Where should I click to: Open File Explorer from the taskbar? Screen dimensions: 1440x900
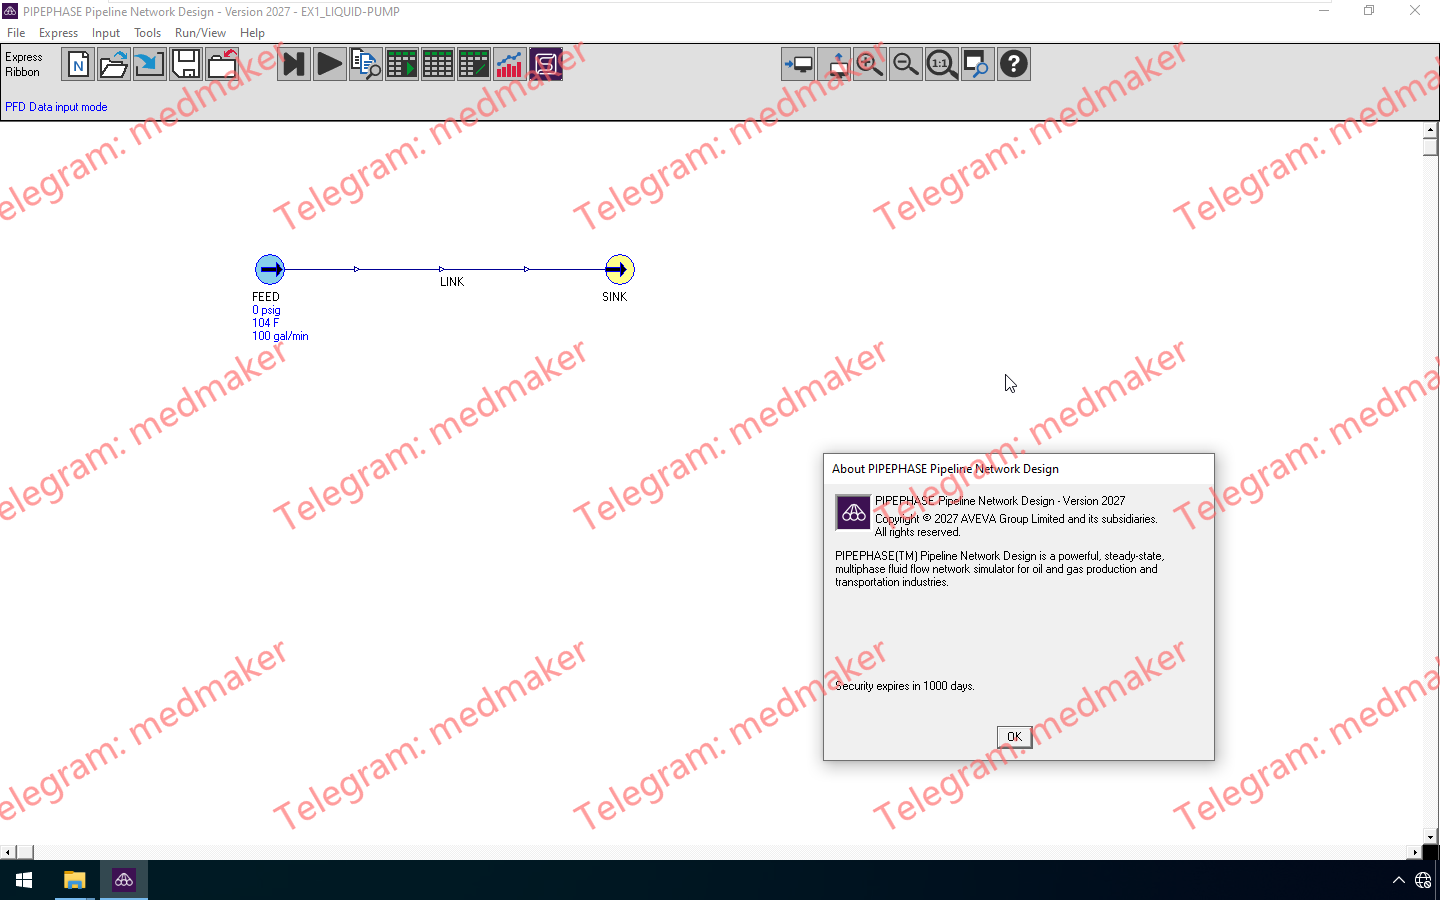[74, 880]
